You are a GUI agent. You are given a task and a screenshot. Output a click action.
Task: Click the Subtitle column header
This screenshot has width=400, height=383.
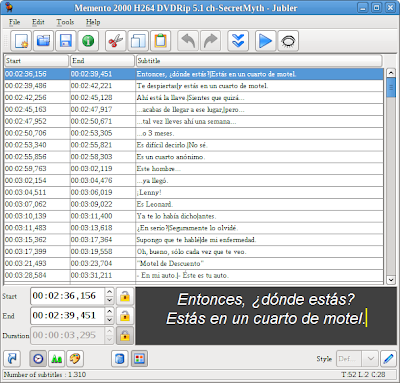tap(259, 61)
